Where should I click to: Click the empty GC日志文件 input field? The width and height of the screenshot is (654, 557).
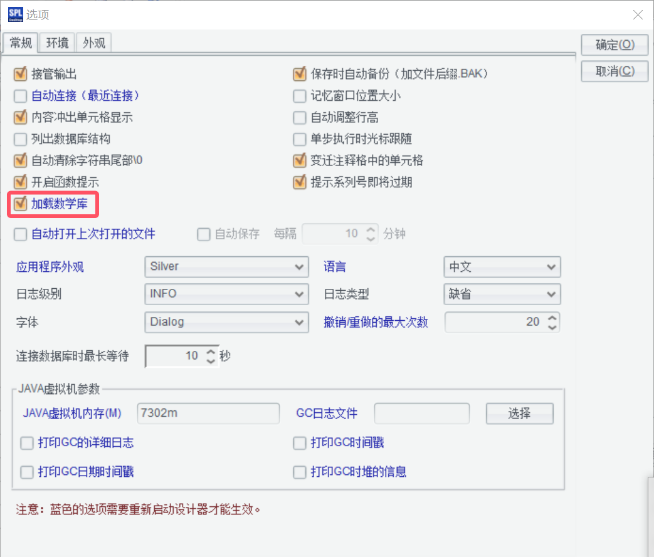[422, 413]
